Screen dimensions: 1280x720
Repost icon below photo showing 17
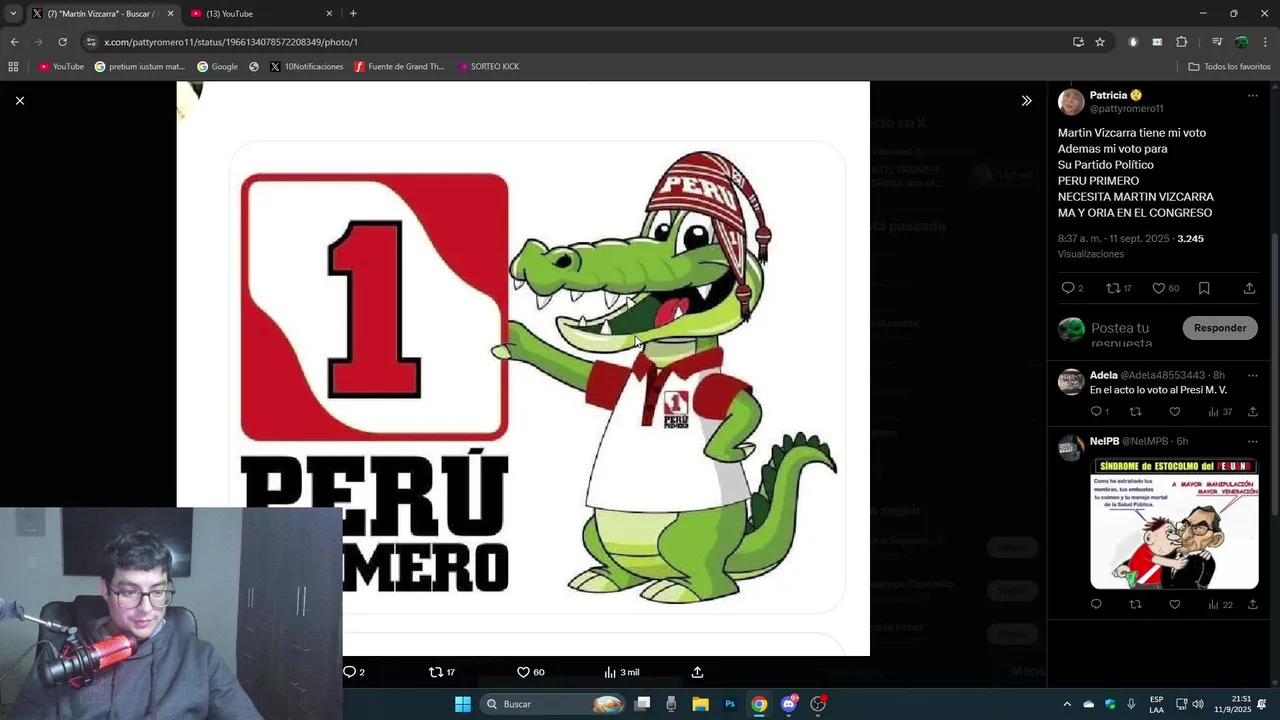441,672
